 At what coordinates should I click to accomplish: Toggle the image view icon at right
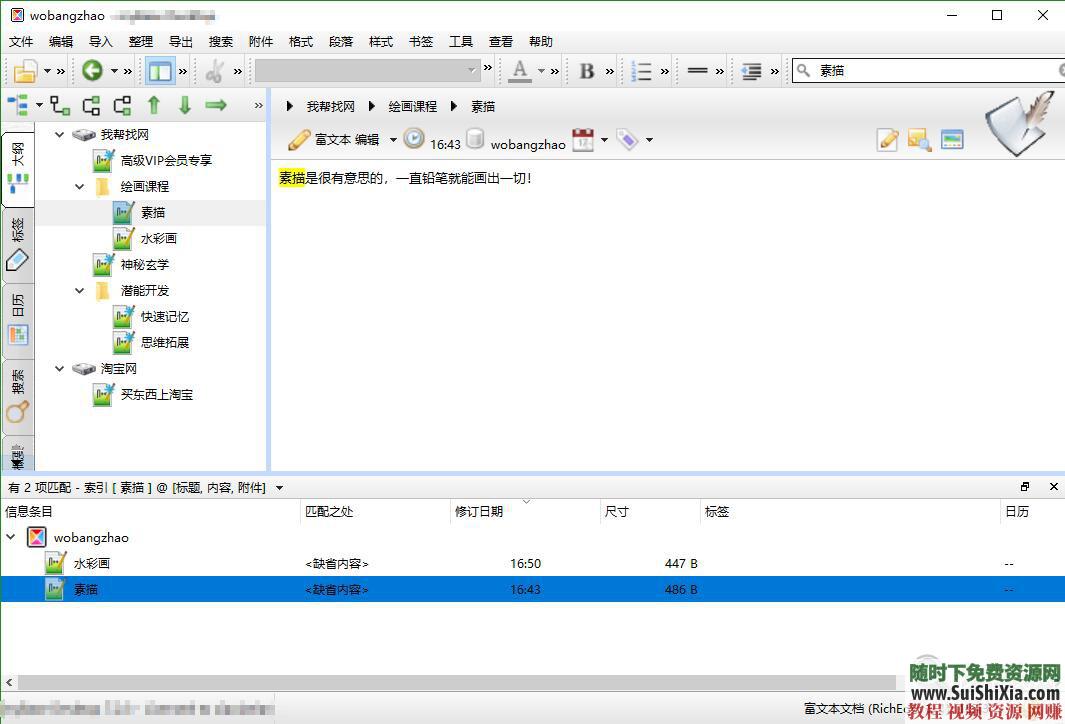tap(951, 140)
